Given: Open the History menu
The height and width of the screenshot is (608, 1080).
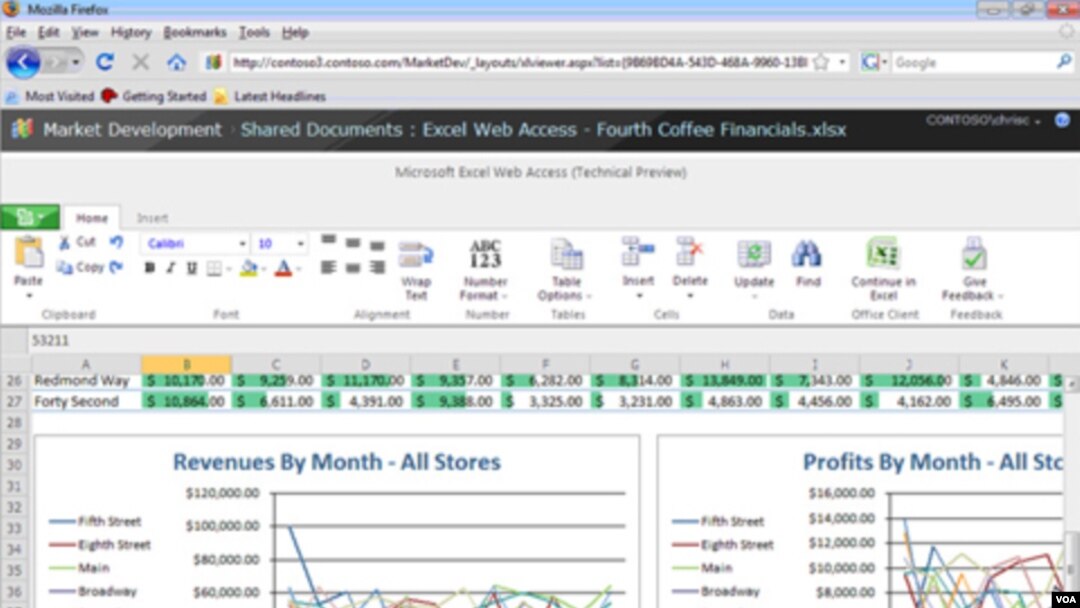Looking at the screenshot, I should (x=131, y=32).
